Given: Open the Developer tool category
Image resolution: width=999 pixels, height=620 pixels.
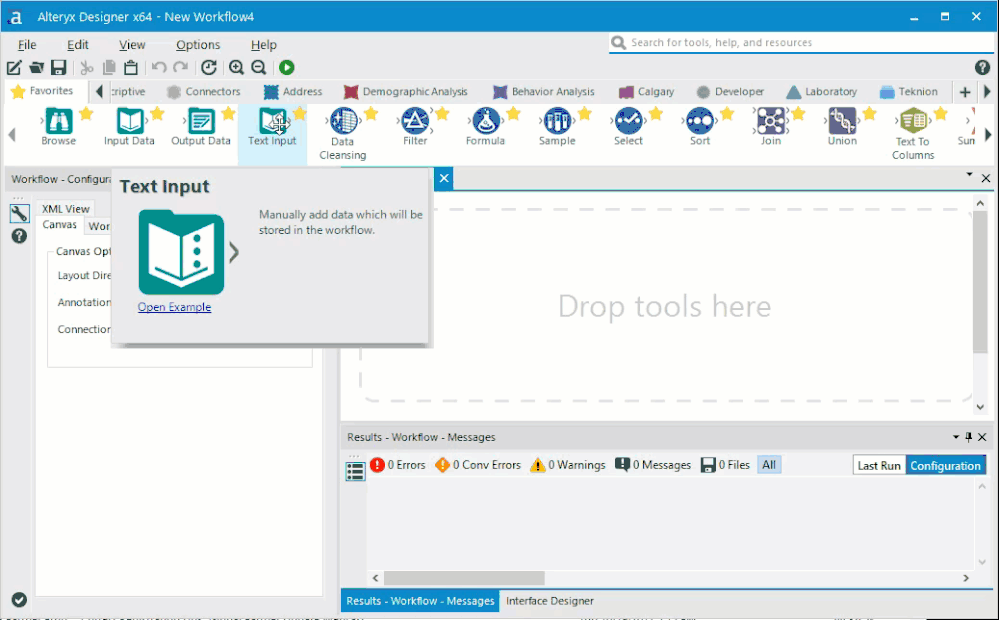Looking at the screenshot, I should (x=730, y=92).
